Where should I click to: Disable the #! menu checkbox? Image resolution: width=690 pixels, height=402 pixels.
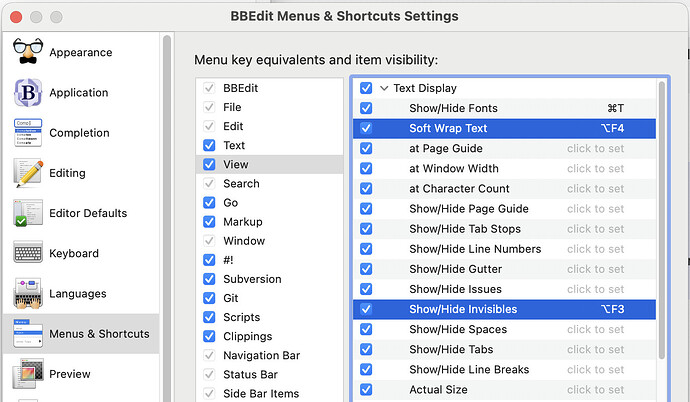click(209, 260)
